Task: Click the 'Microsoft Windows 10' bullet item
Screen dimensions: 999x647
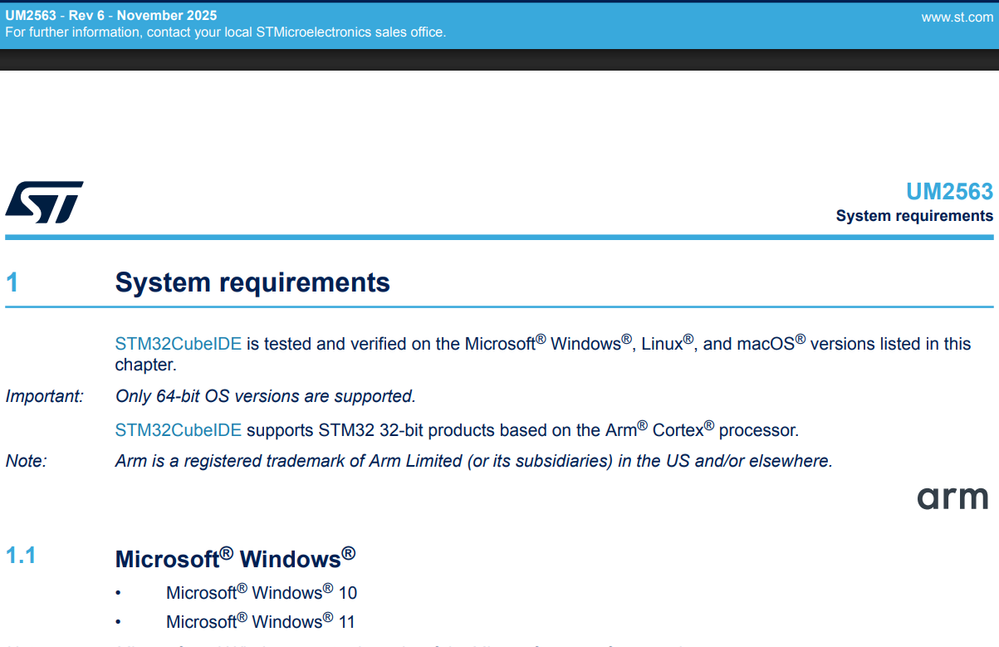Action: point(261,592)
